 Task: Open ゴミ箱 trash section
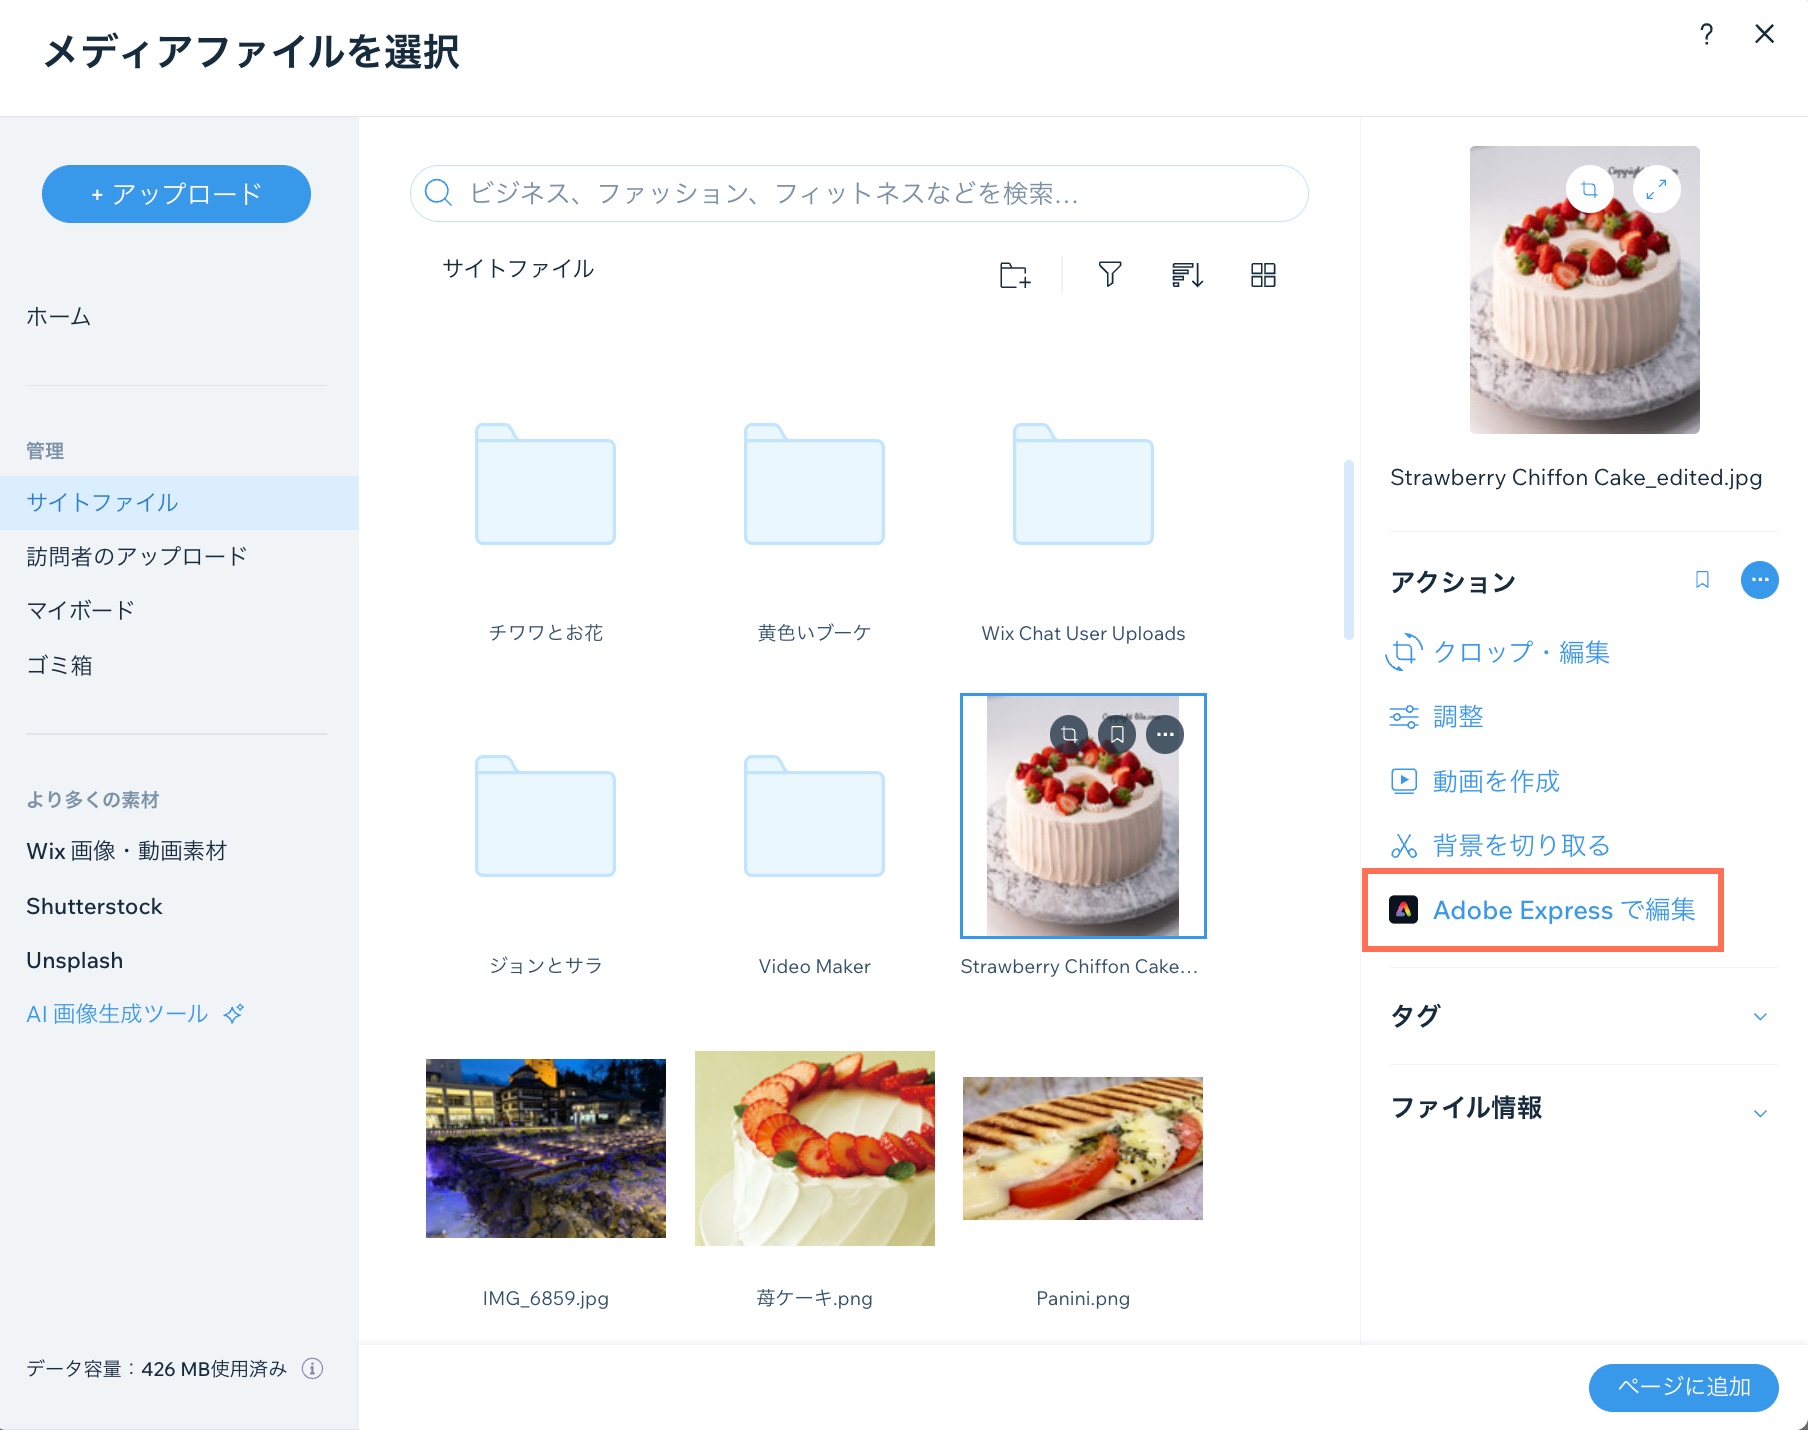click(59, 665)
